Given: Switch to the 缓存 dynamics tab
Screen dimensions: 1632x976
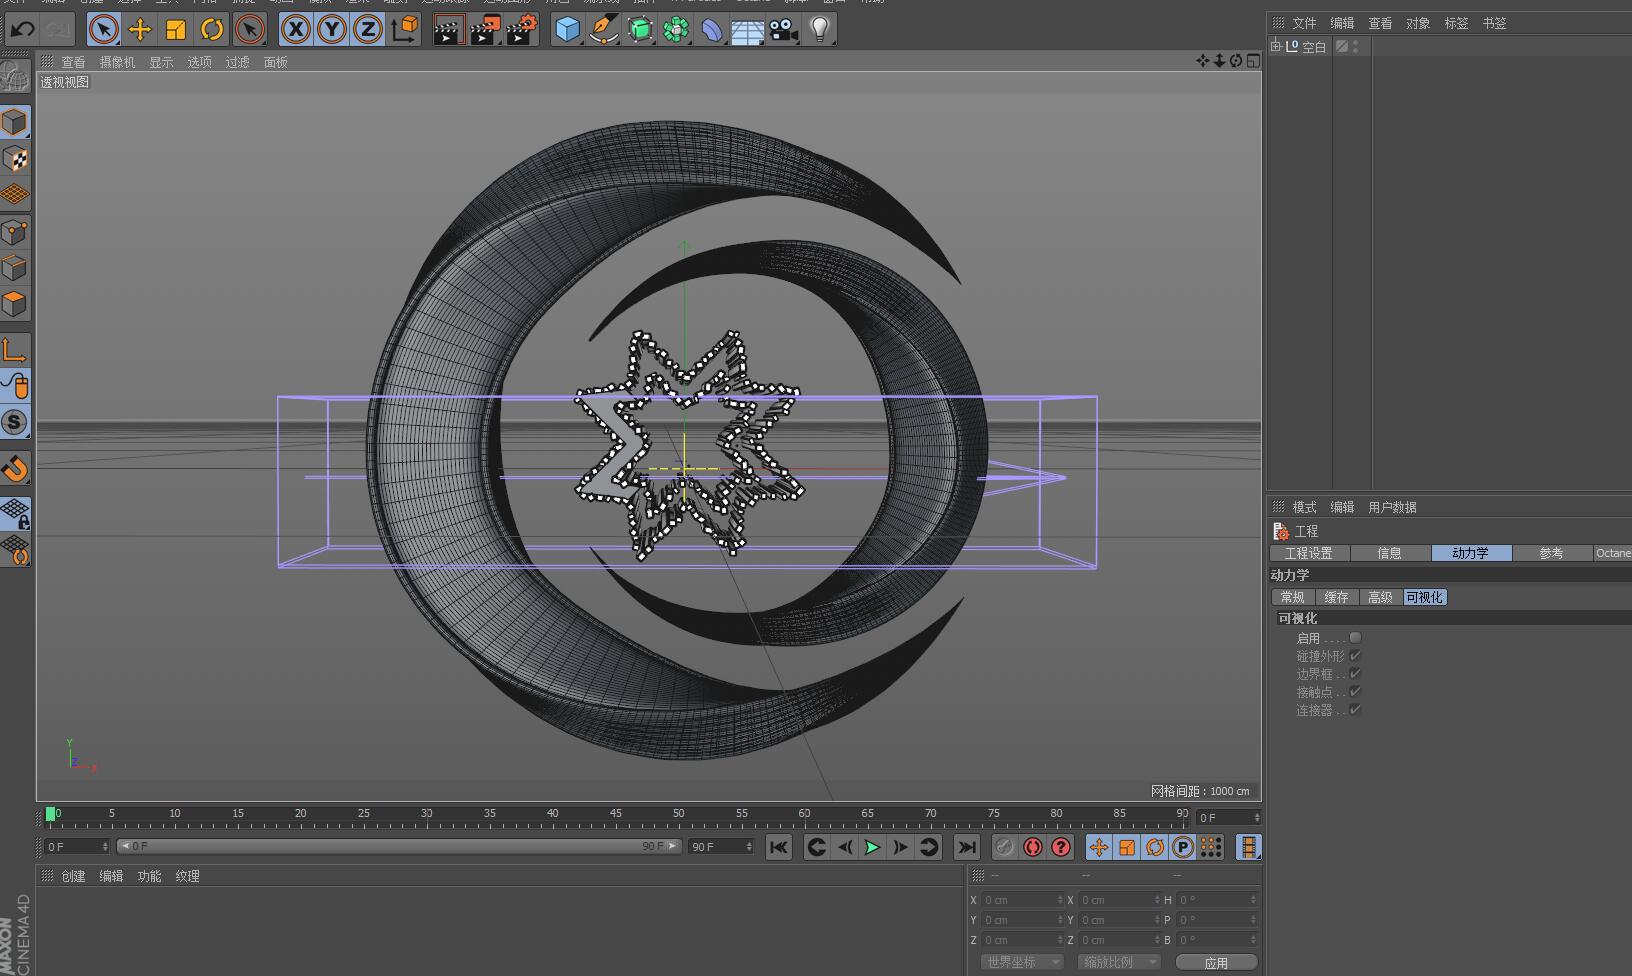Looking at the screenshot, I should pos(1336,597).
